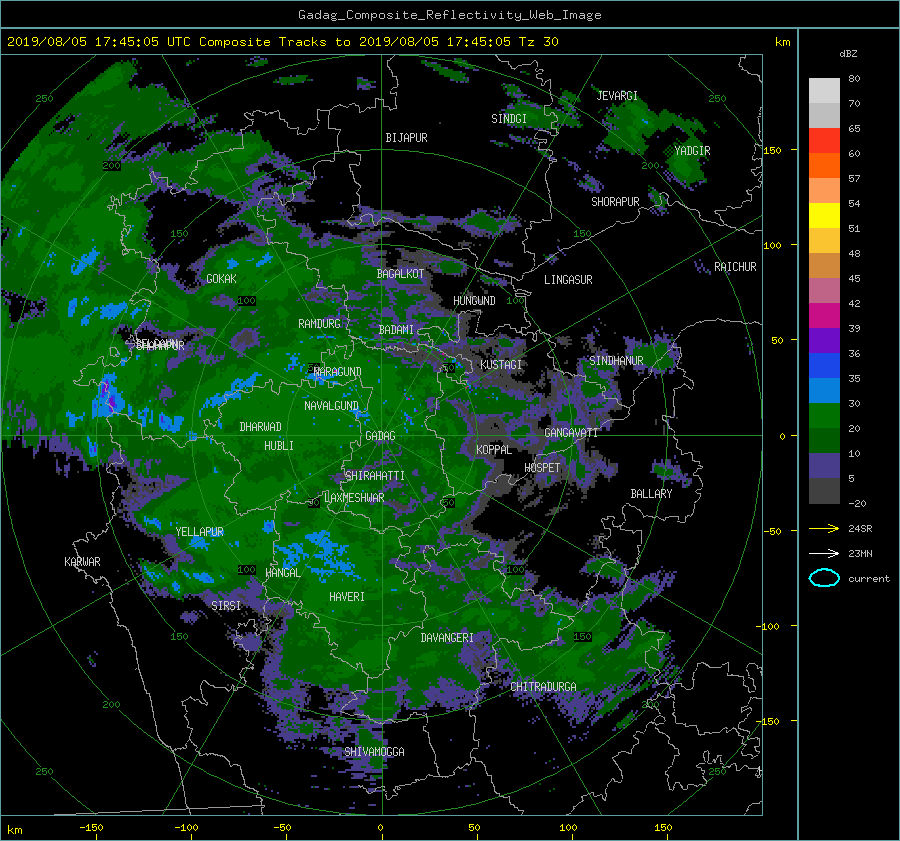
Task: Select the 51 dBZ yellow color swatch
Action: [824, 216]
